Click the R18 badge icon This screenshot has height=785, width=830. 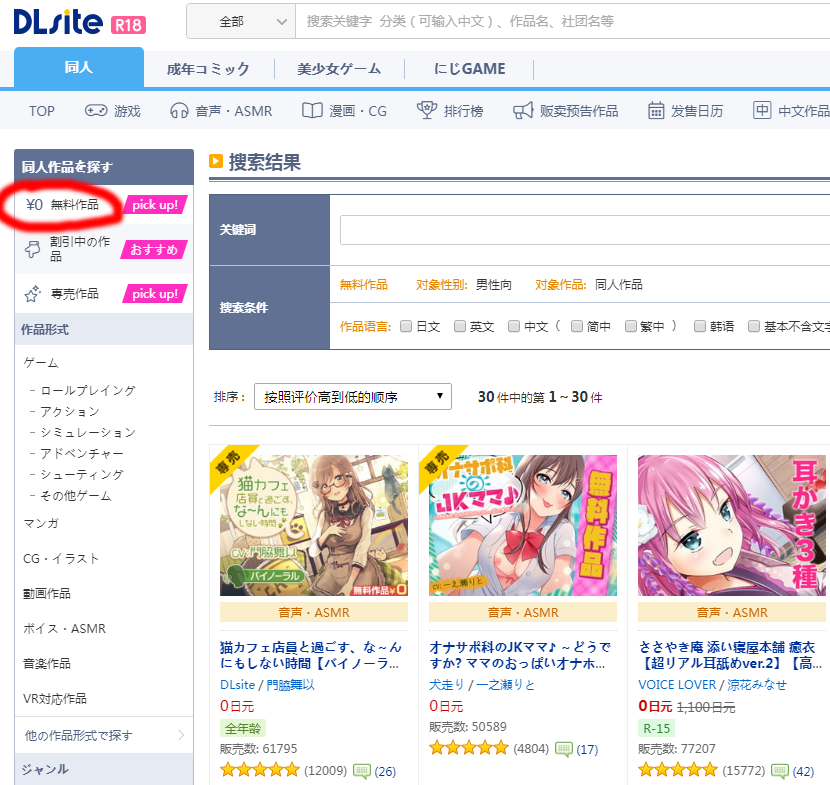[129, 24]
